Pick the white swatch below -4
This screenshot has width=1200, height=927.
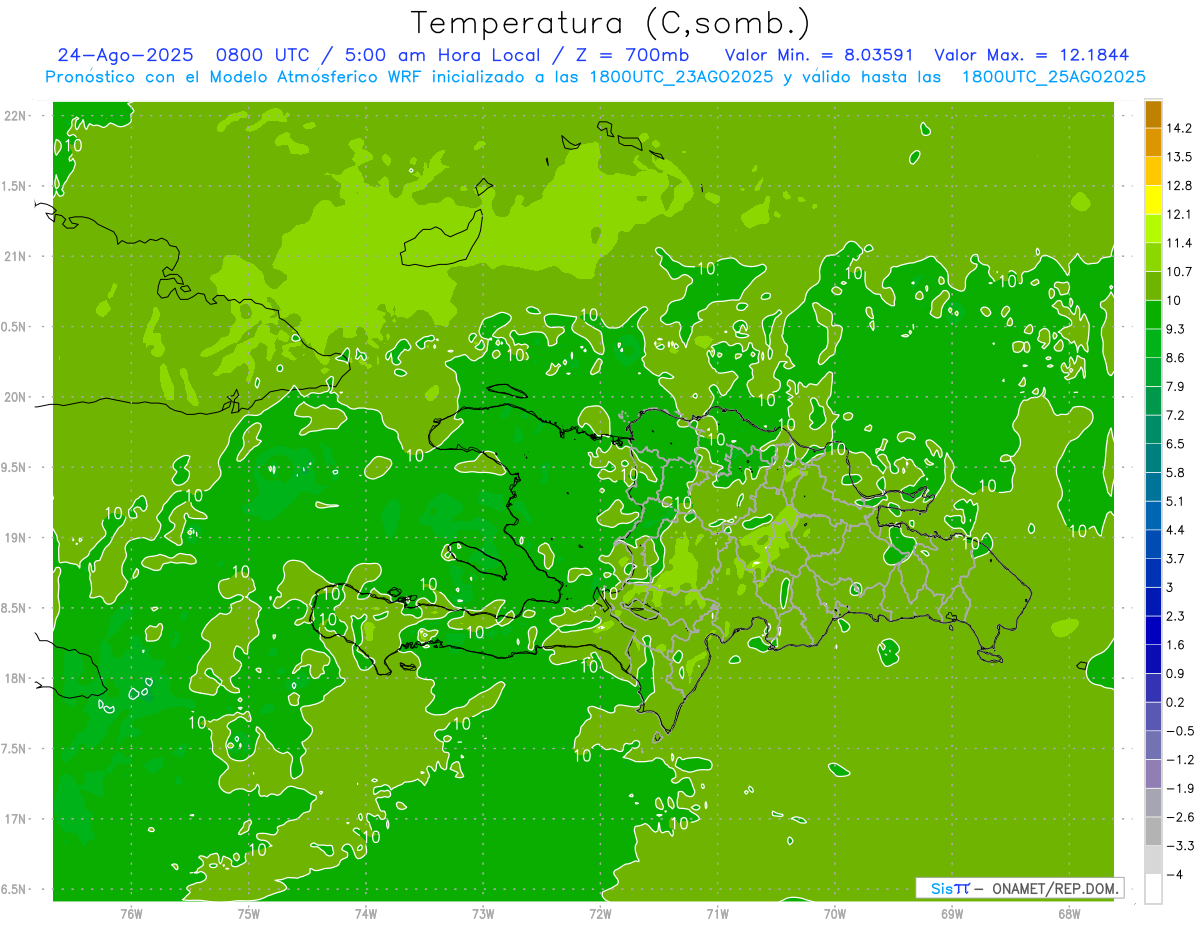1153,889
